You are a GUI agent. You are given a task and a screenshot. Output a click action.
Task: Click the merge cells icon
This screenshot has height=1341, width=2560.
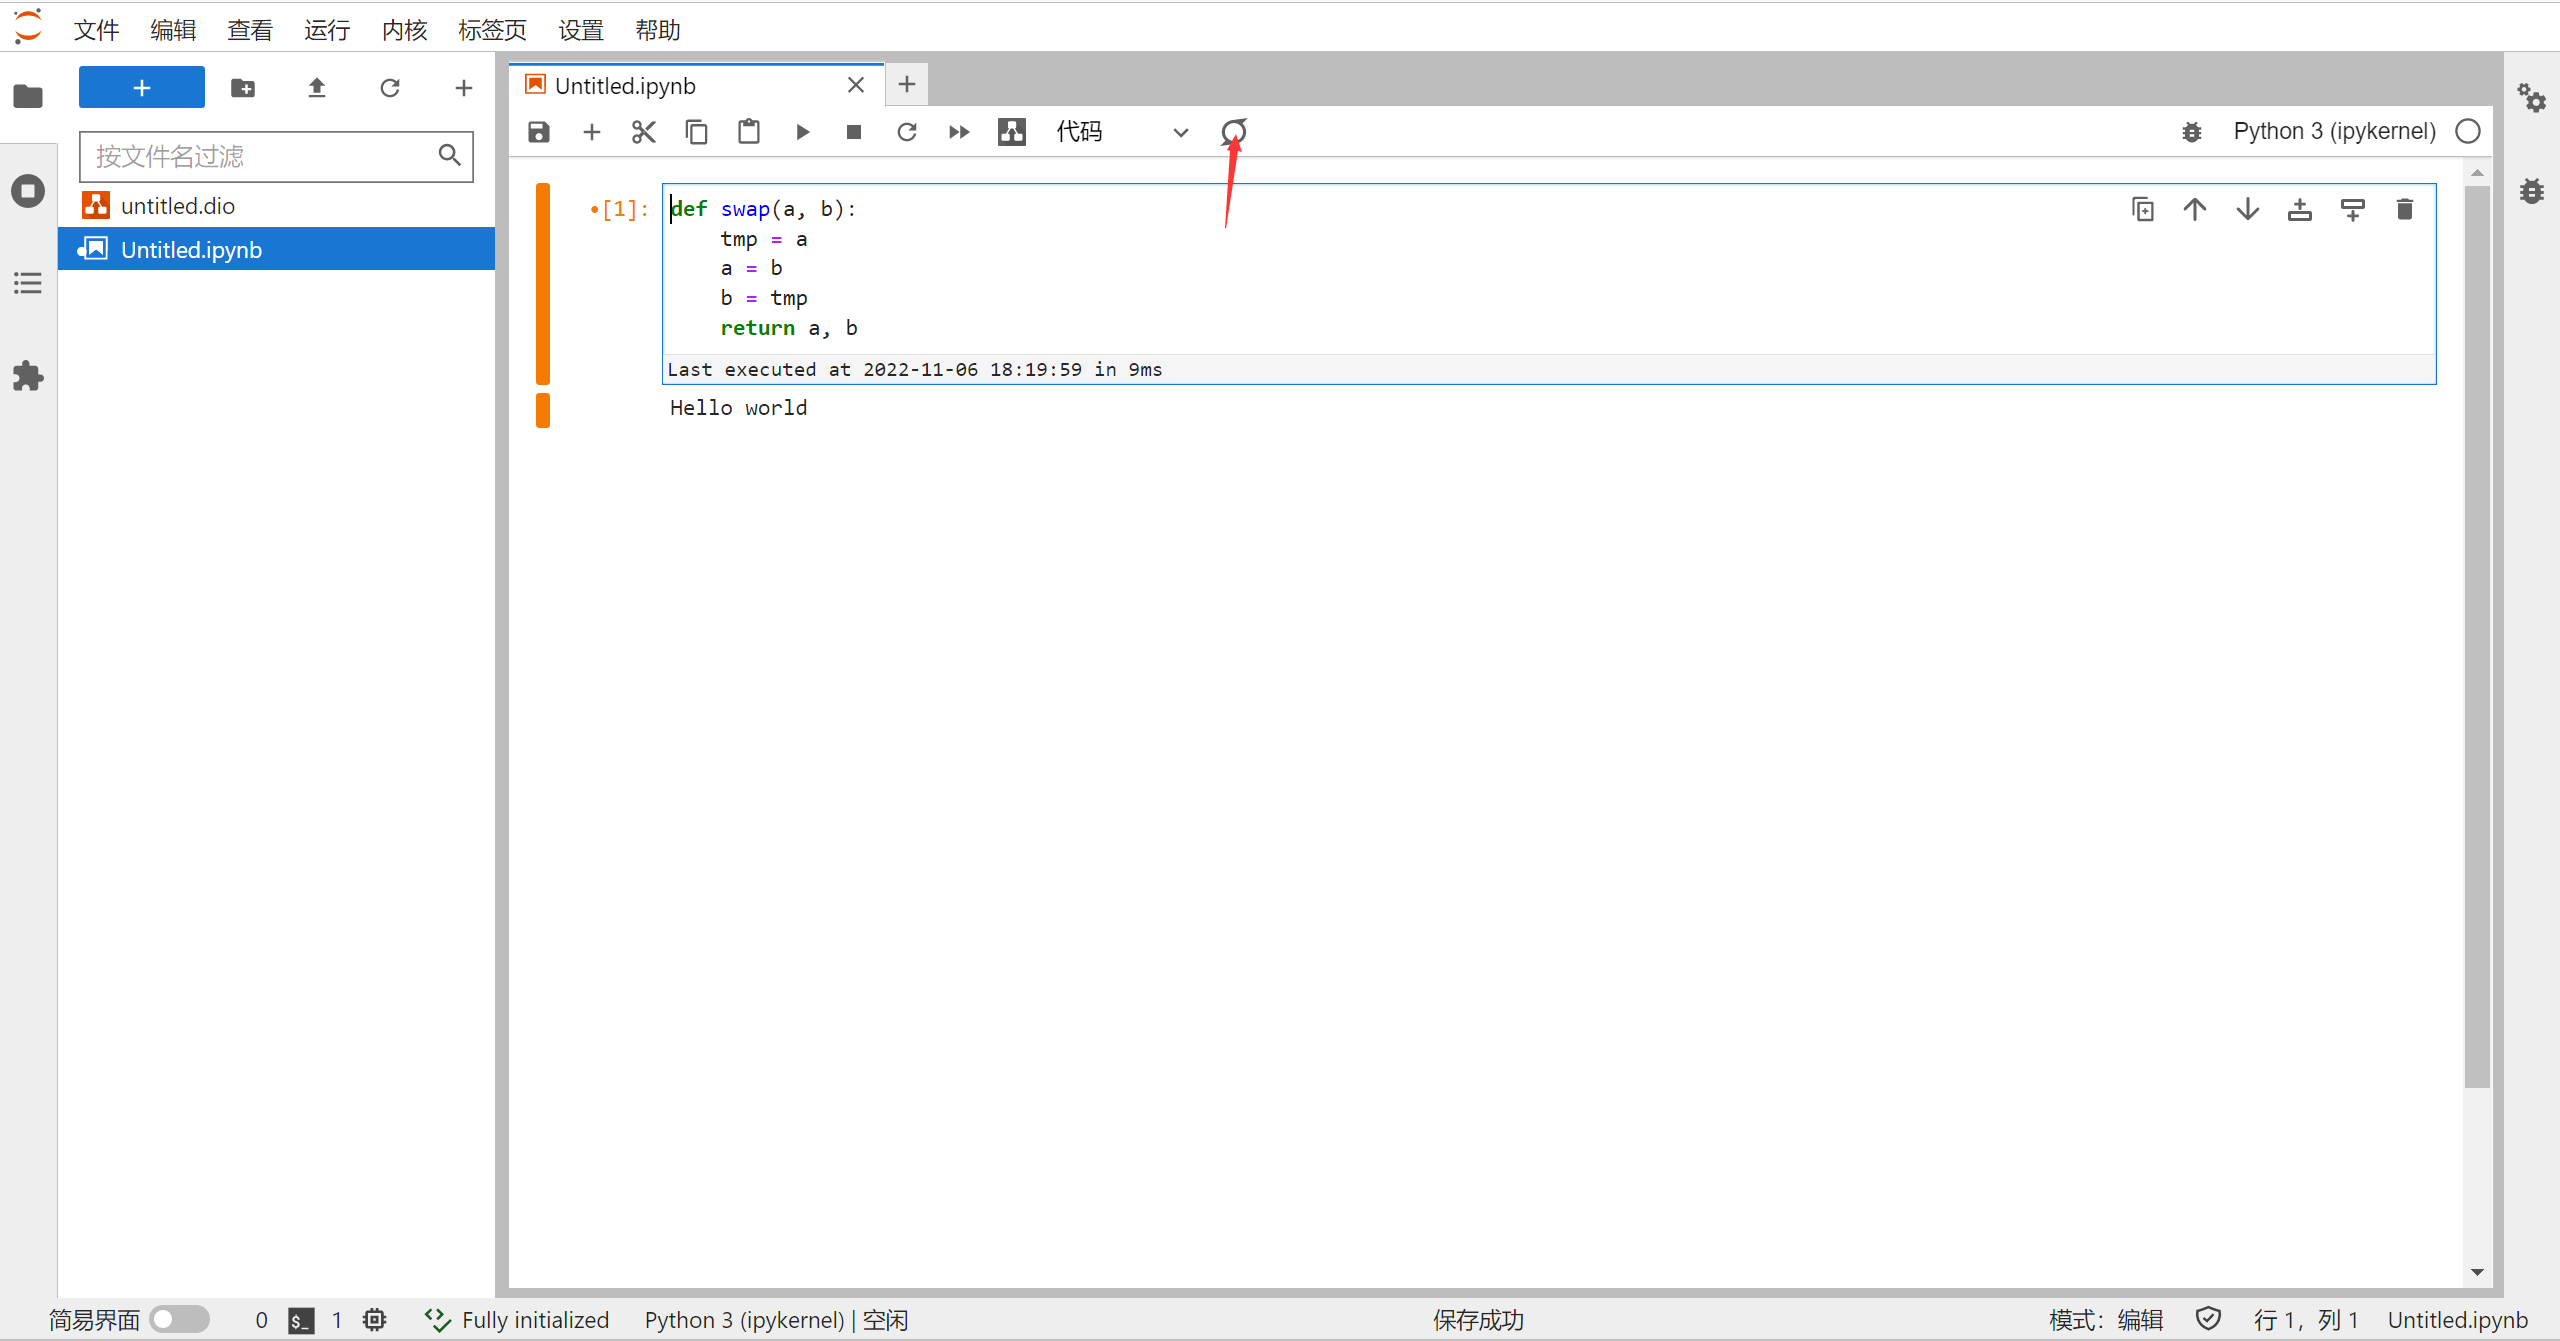1234,130
